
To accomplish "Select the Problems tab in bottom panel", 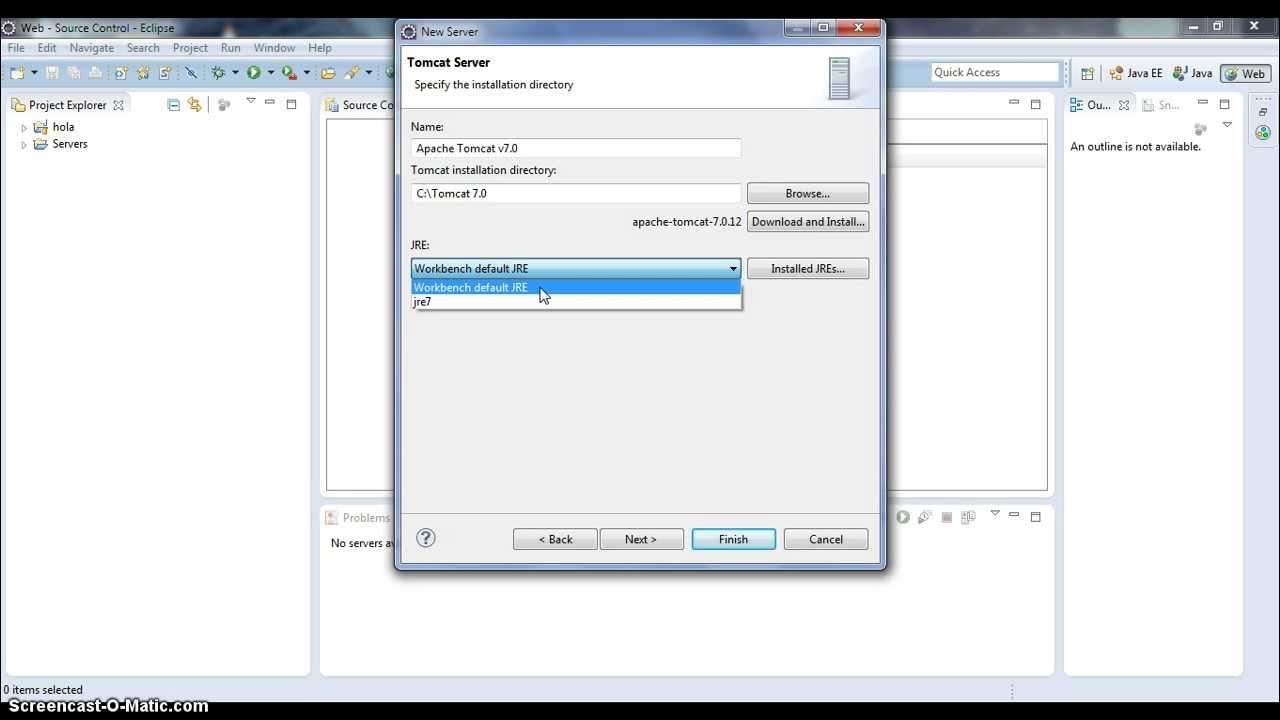I will pyautogui.click(x=358, y=518).
